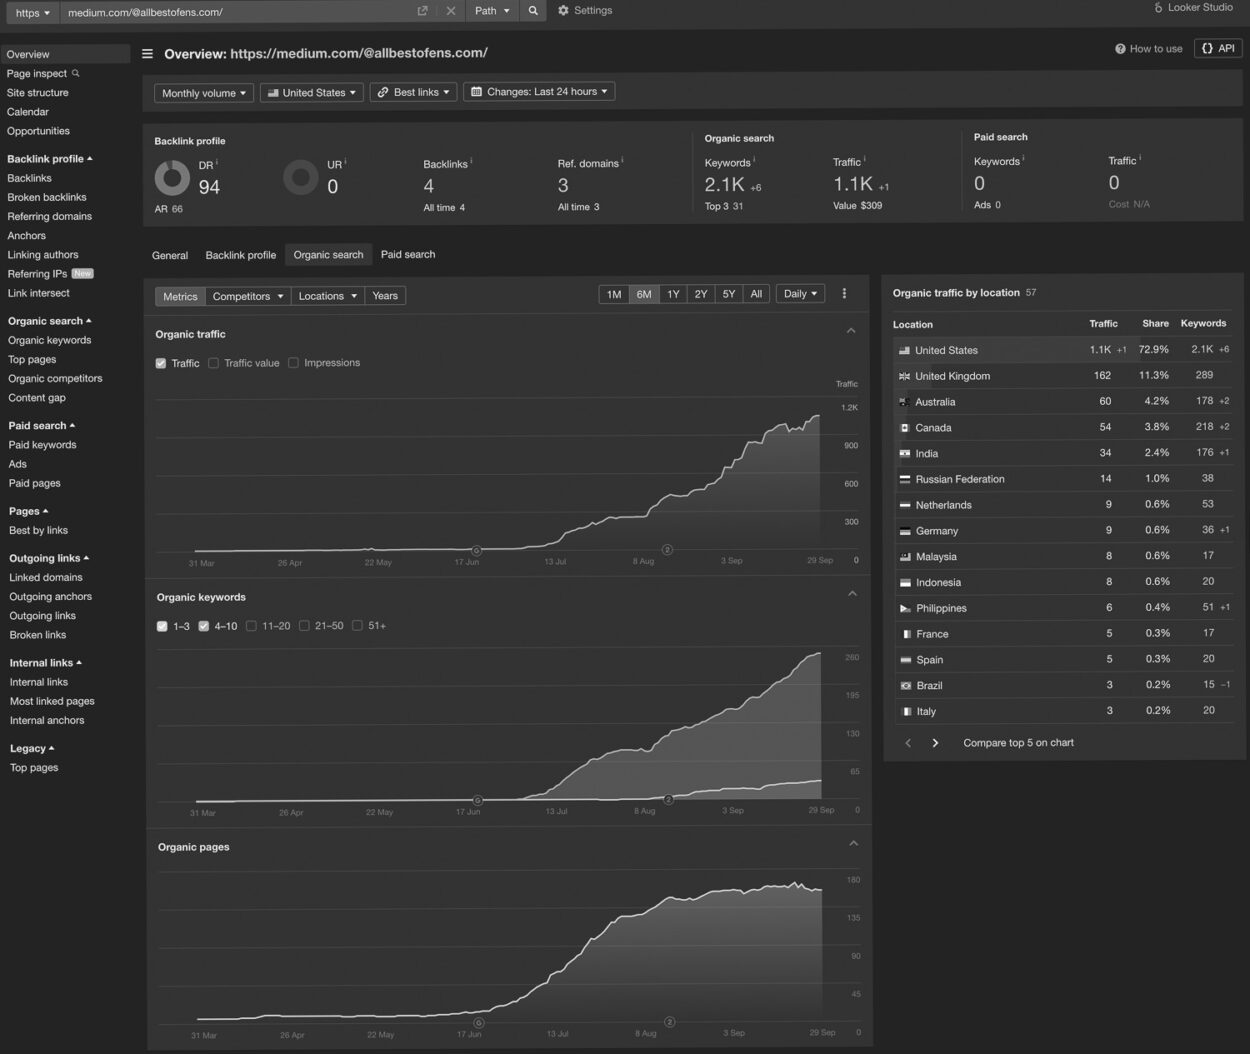1250x1054 pixels.
Task: Click annotation marker on traffic chart near 17 Jun
Action: click(476, 551)
